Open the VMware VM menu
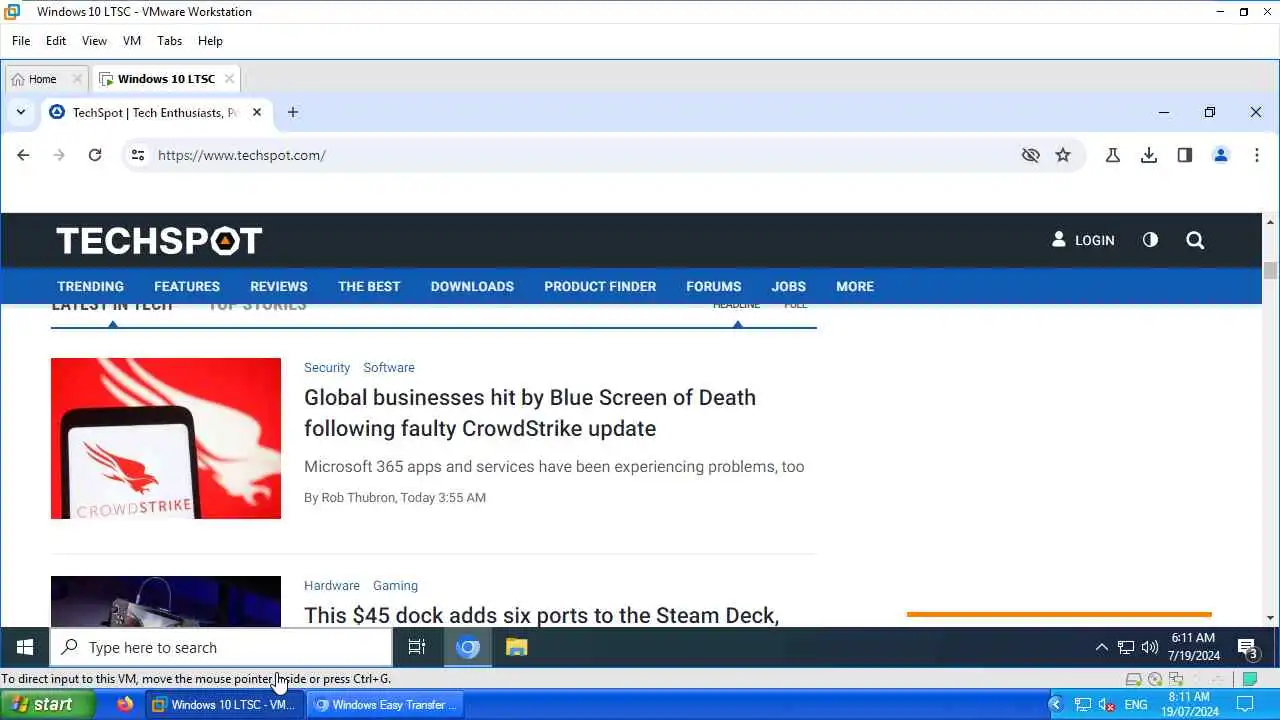The image size is (1280, 720). coord(132,41)
